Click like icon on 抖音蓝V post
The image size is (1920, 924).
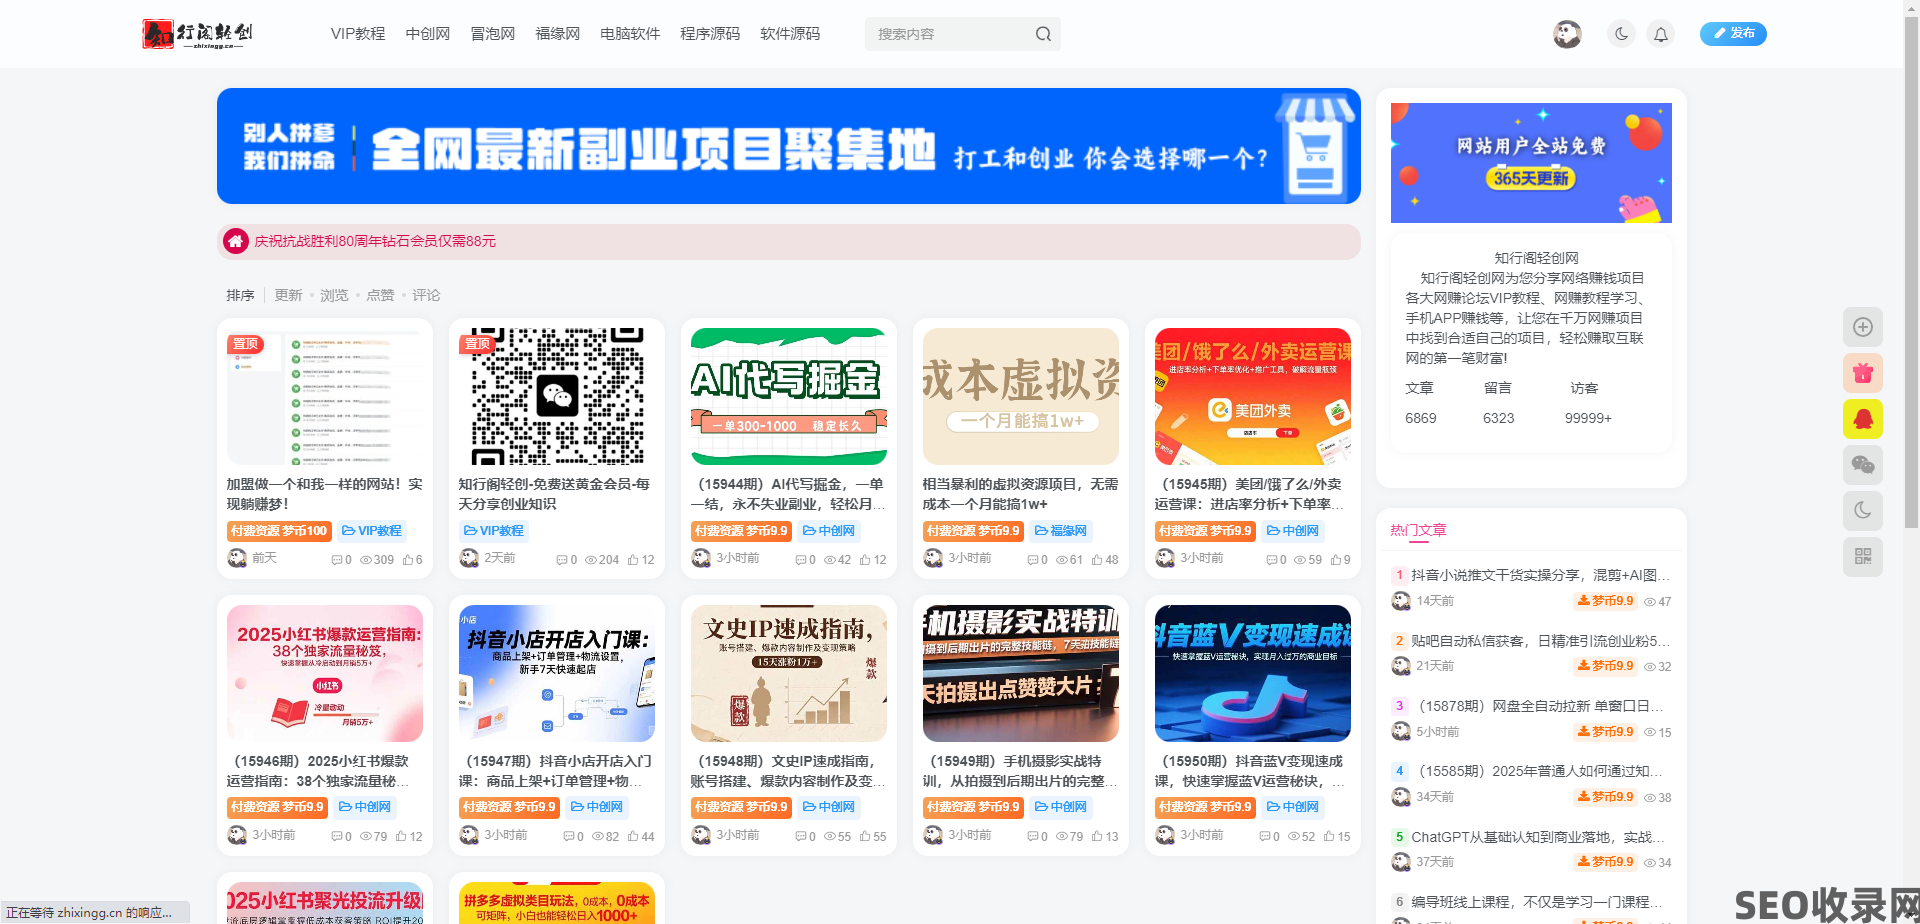click(1329, 837)
